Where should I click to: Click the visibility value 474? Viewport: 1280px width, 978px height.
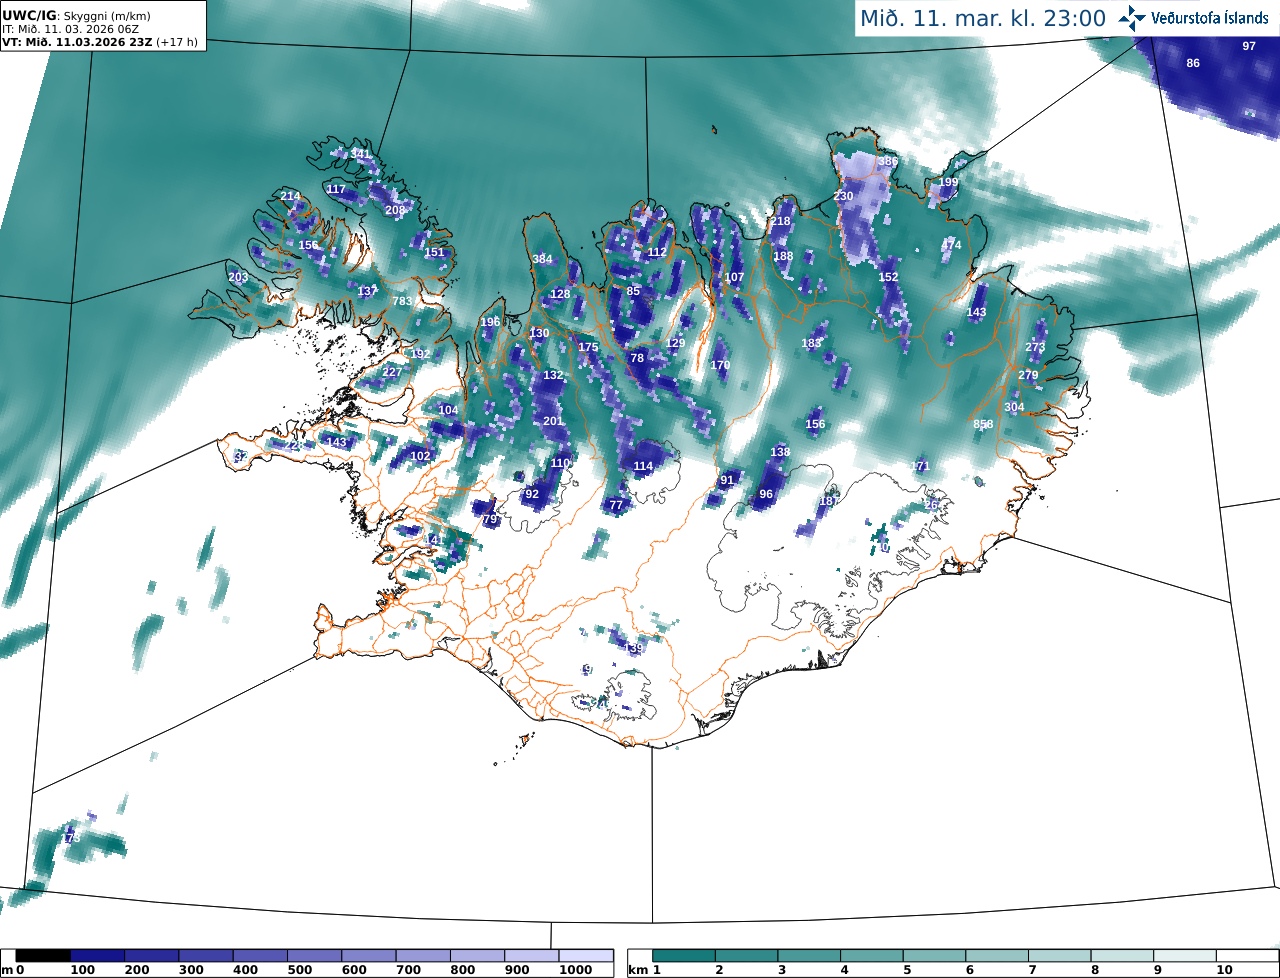[x=951, y=245]
